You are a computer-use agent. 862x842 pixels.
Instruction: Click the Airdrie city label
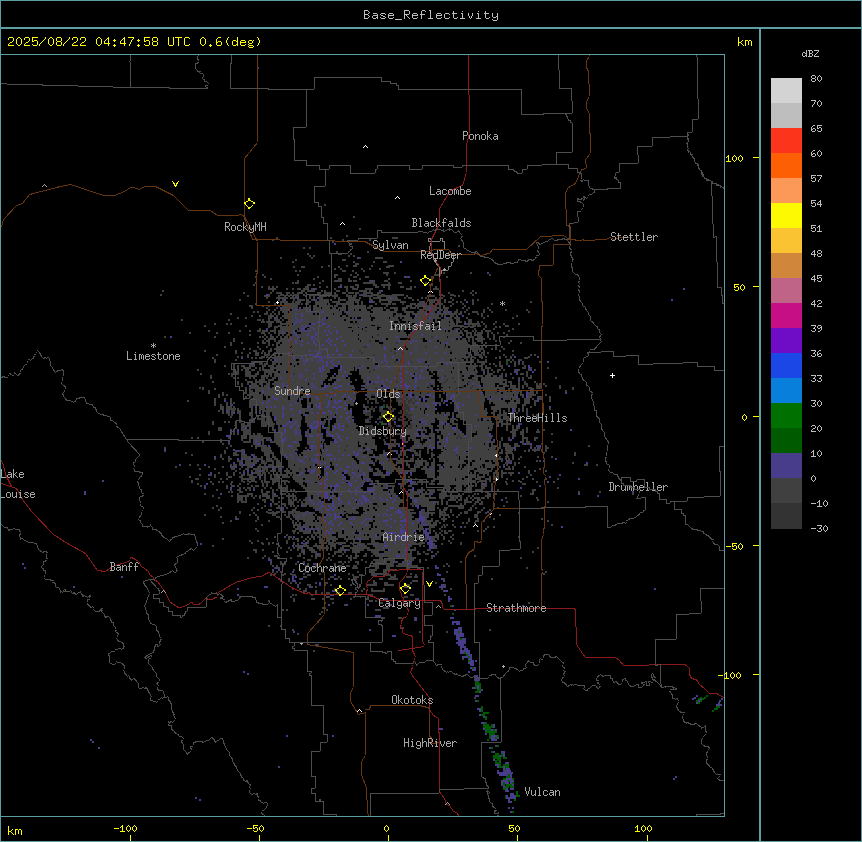[404, 537]
